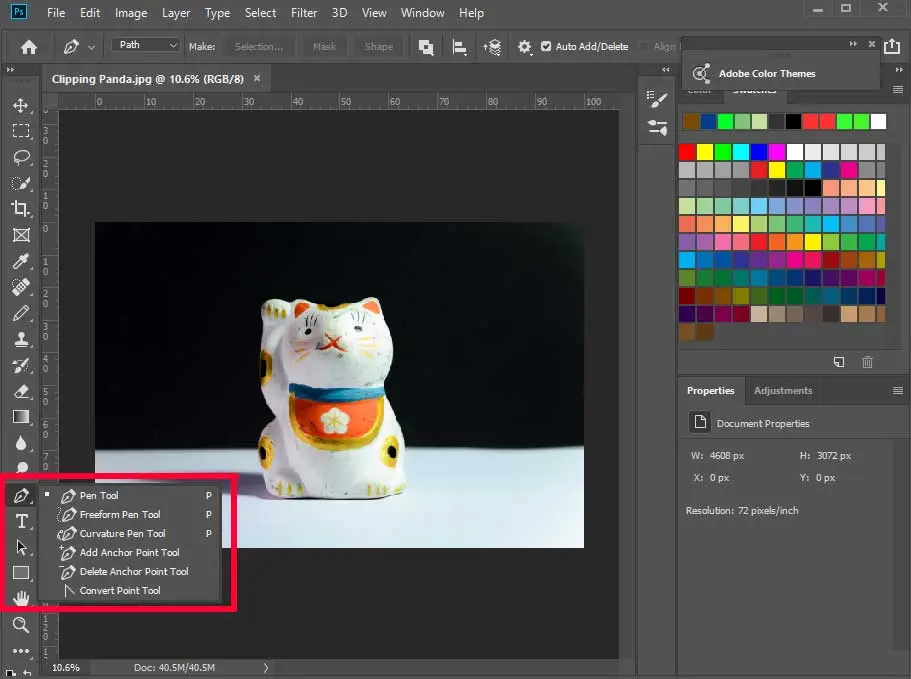This screenshot has width=911, height=679.
Task: Close the Clipping Panda.jpg document tab
Action: click(257, 78)
